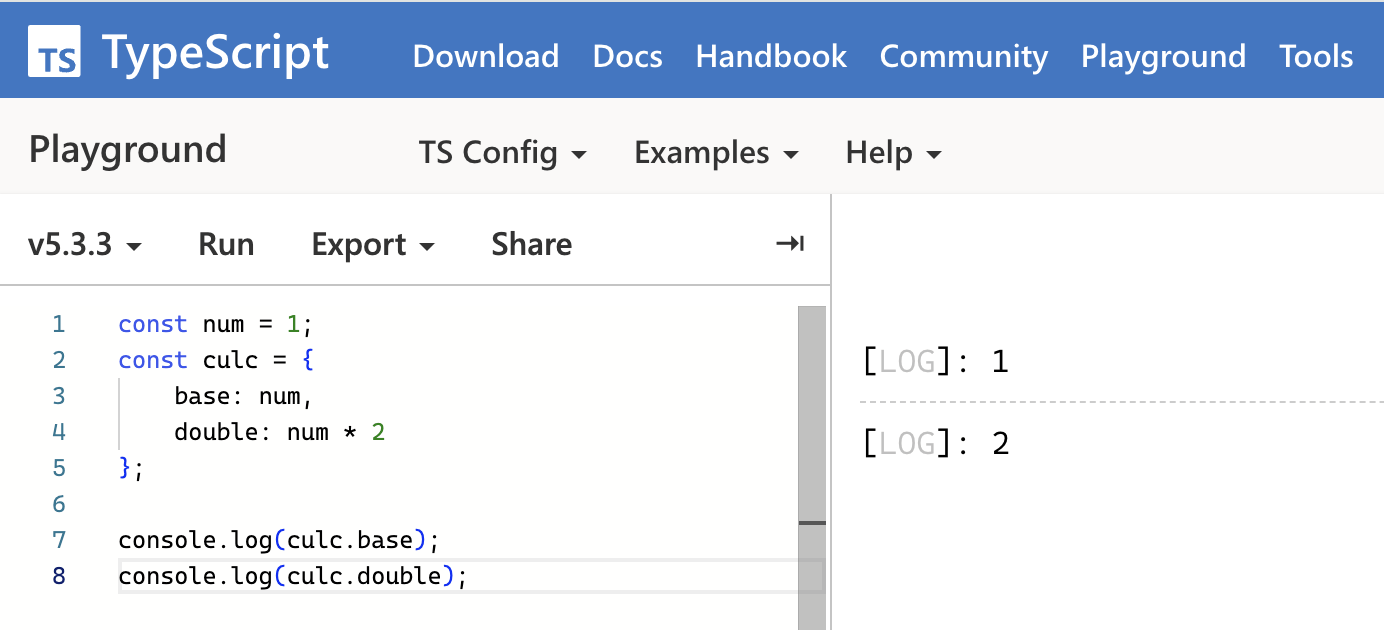Collapse the sidebar with the arrow icon

tap(790, 244)
